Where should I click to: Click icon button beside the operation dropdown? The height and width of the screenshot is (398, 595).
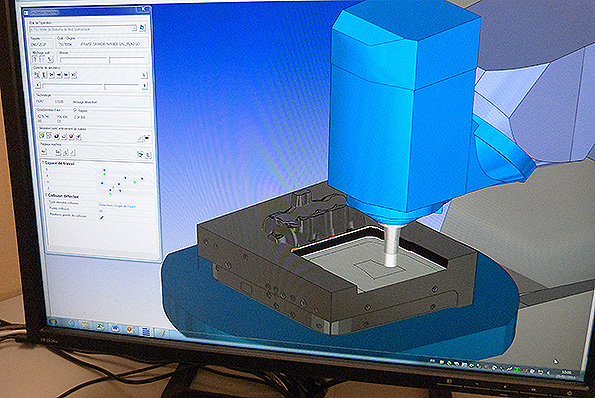(x=142, y=28)
